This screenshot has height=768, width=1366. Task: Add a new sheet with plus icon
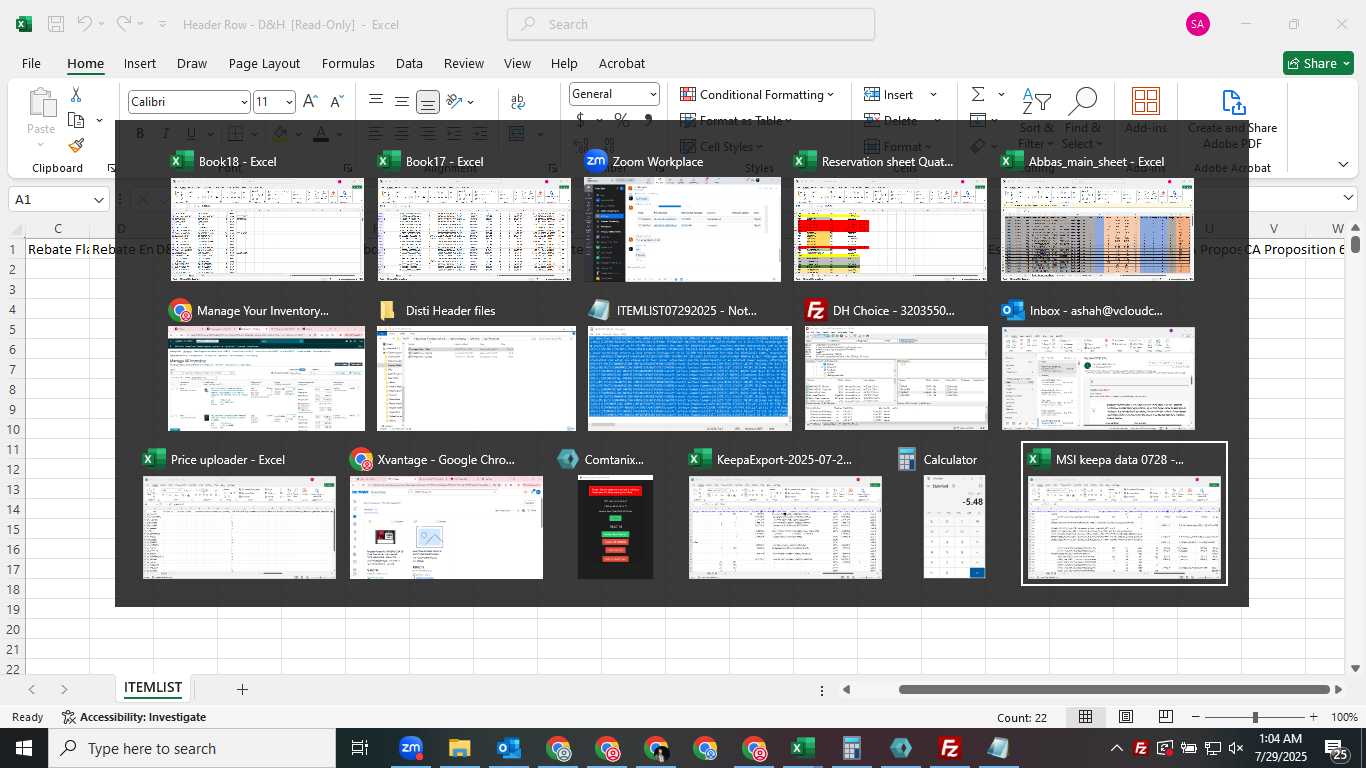pos(242,689)
